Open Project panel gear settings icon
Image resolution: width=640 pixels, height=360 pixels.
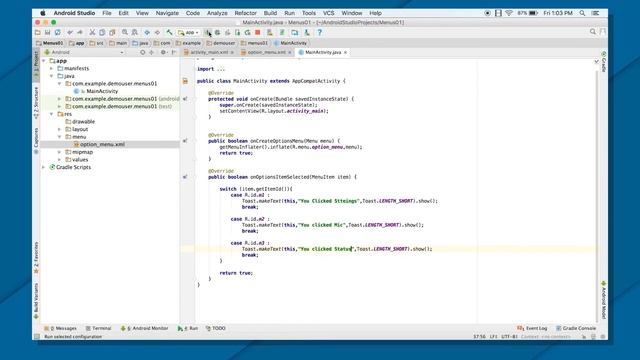163,52
